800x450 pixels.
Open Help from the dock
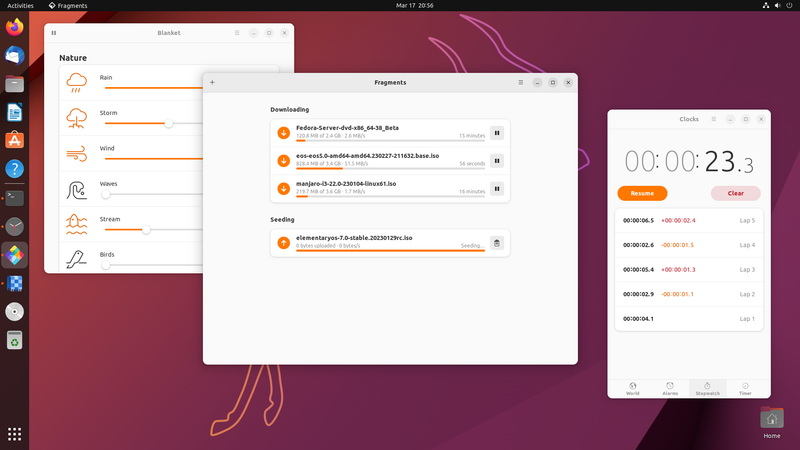[14, 169]
